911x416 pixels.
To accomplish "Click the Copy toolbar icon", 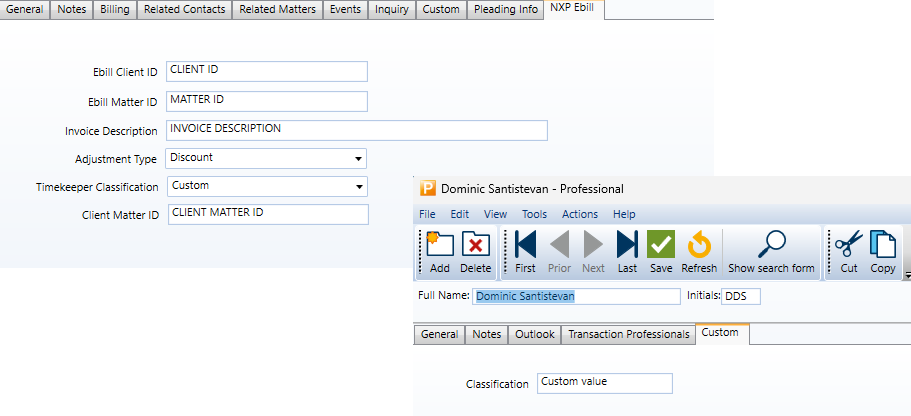I will [882, 252].
